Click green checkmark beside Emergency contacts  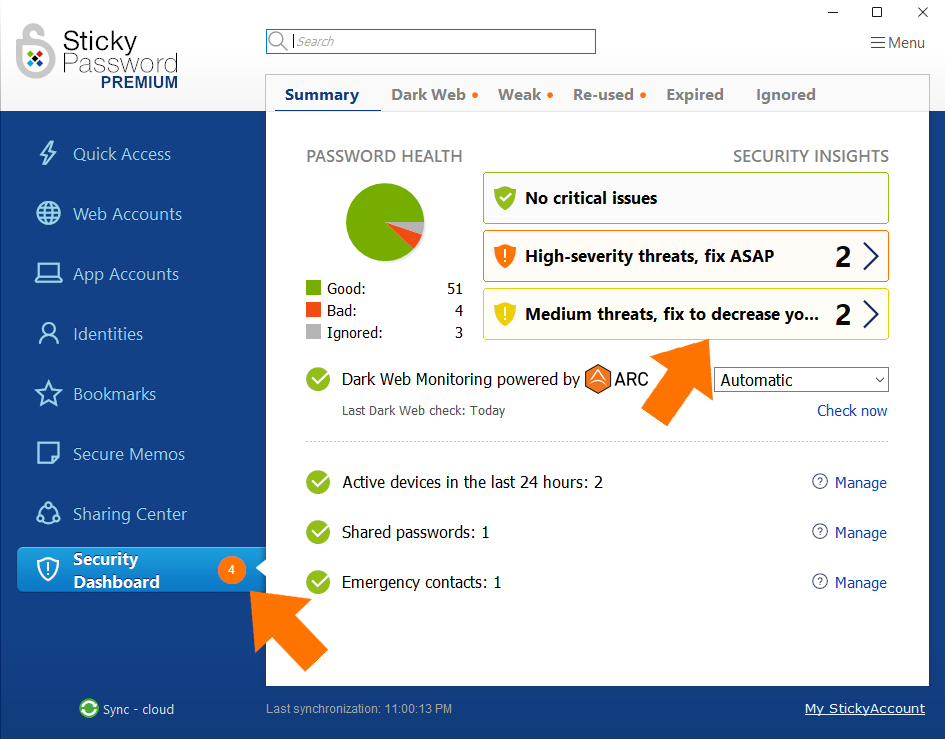tap(318, 582)
